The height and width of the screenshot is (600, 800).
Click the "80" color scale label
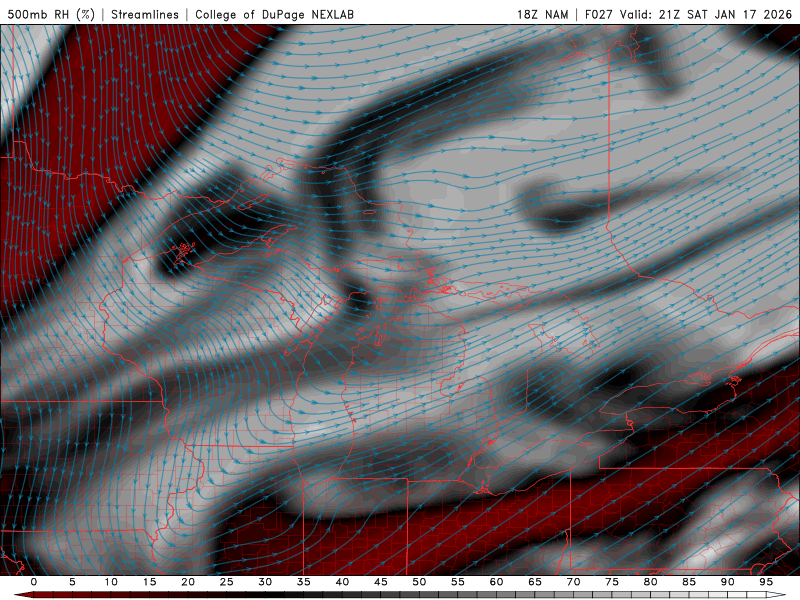651,582
